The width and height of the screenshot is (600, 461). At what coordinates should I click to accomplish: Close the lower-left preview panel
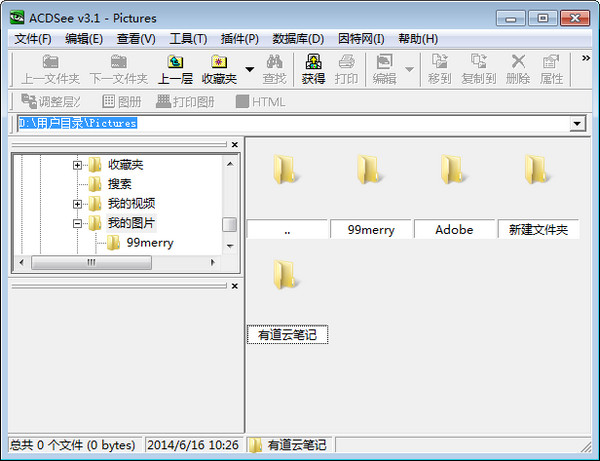point(235,286)
